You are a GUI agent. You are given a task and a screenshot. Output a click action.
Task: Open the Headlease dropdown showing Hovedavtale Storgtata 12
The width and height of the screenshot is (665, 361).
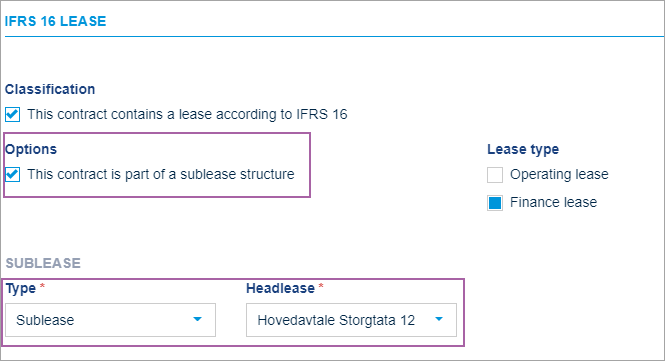(x=351, y=320)
